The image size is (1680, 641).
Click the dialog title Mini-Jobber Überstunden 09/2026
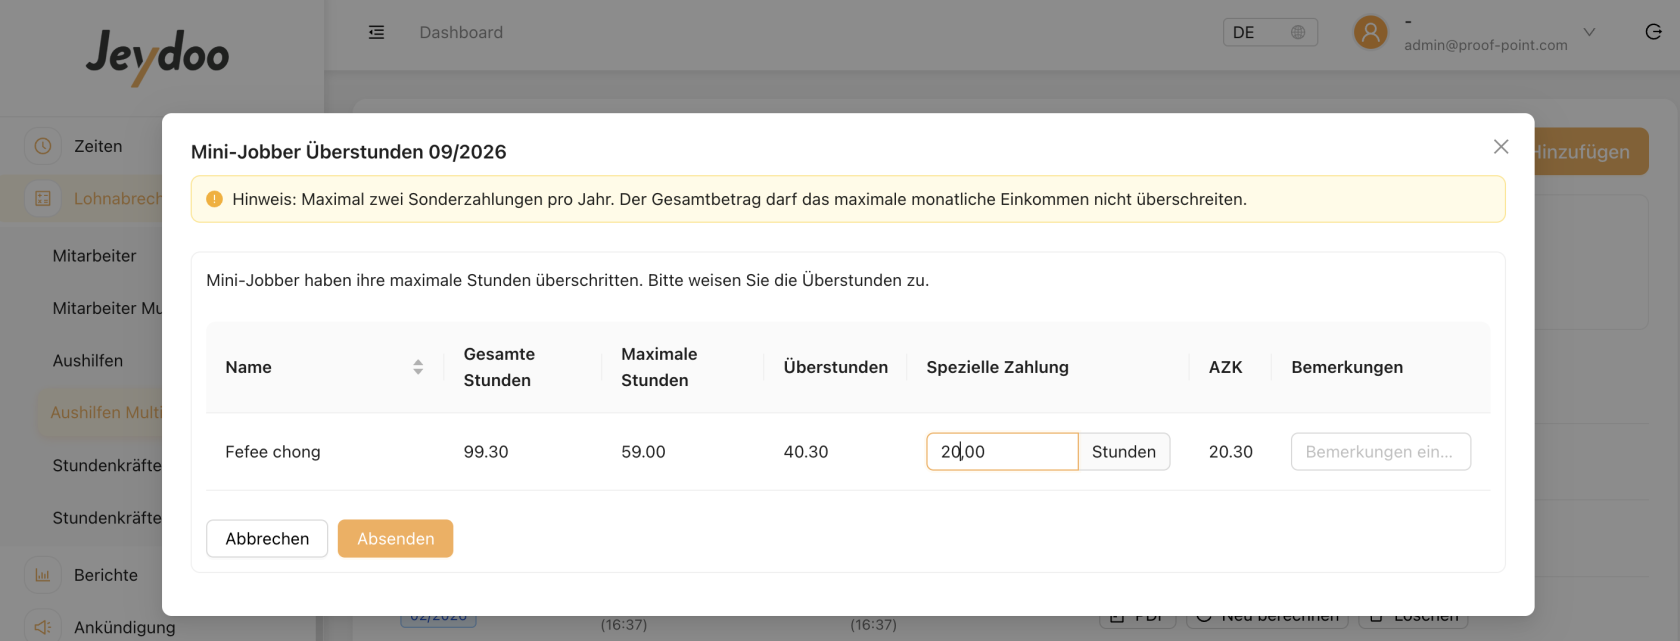(x=348, y=152)
